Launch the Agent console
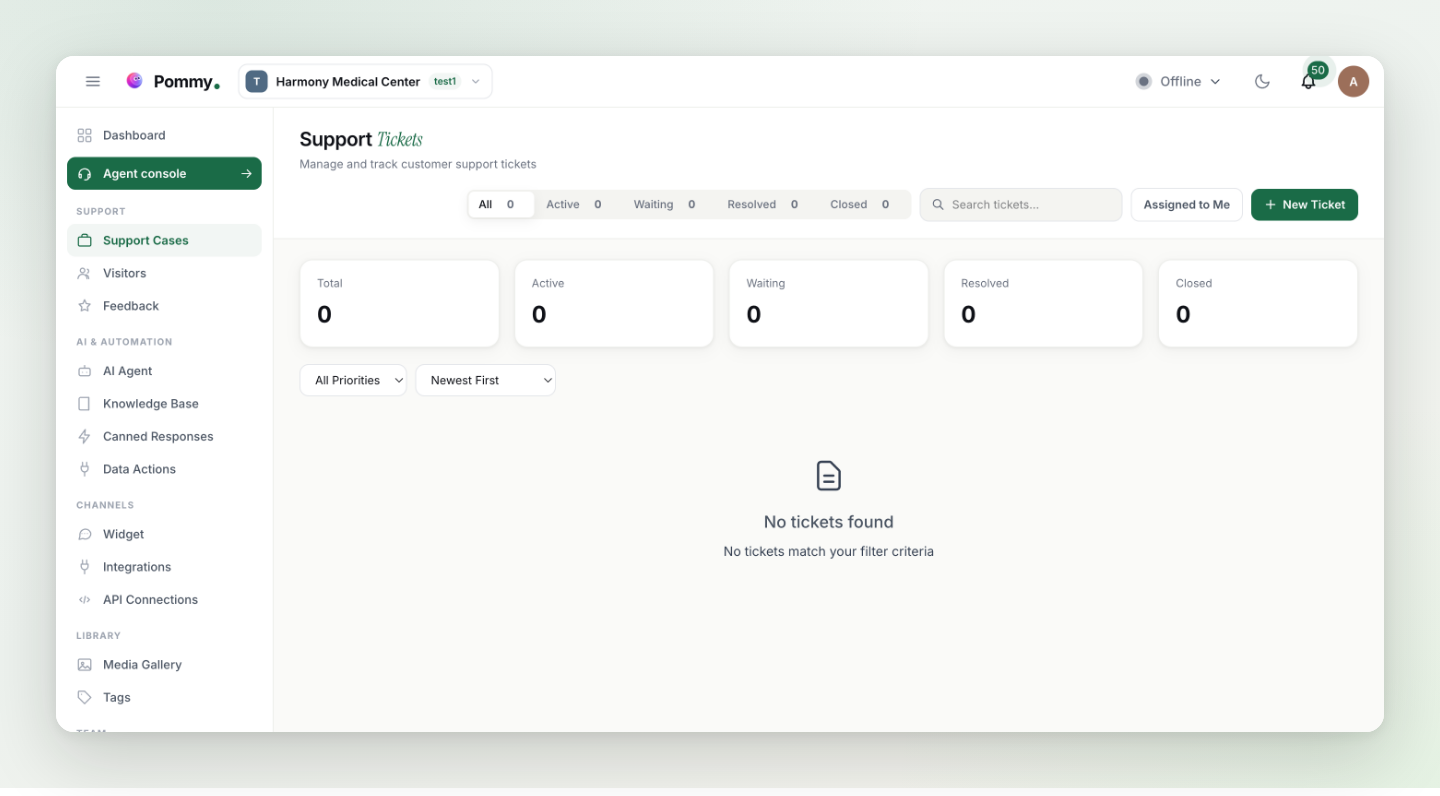The image size is (1440, 796). (x=164, y=173)
